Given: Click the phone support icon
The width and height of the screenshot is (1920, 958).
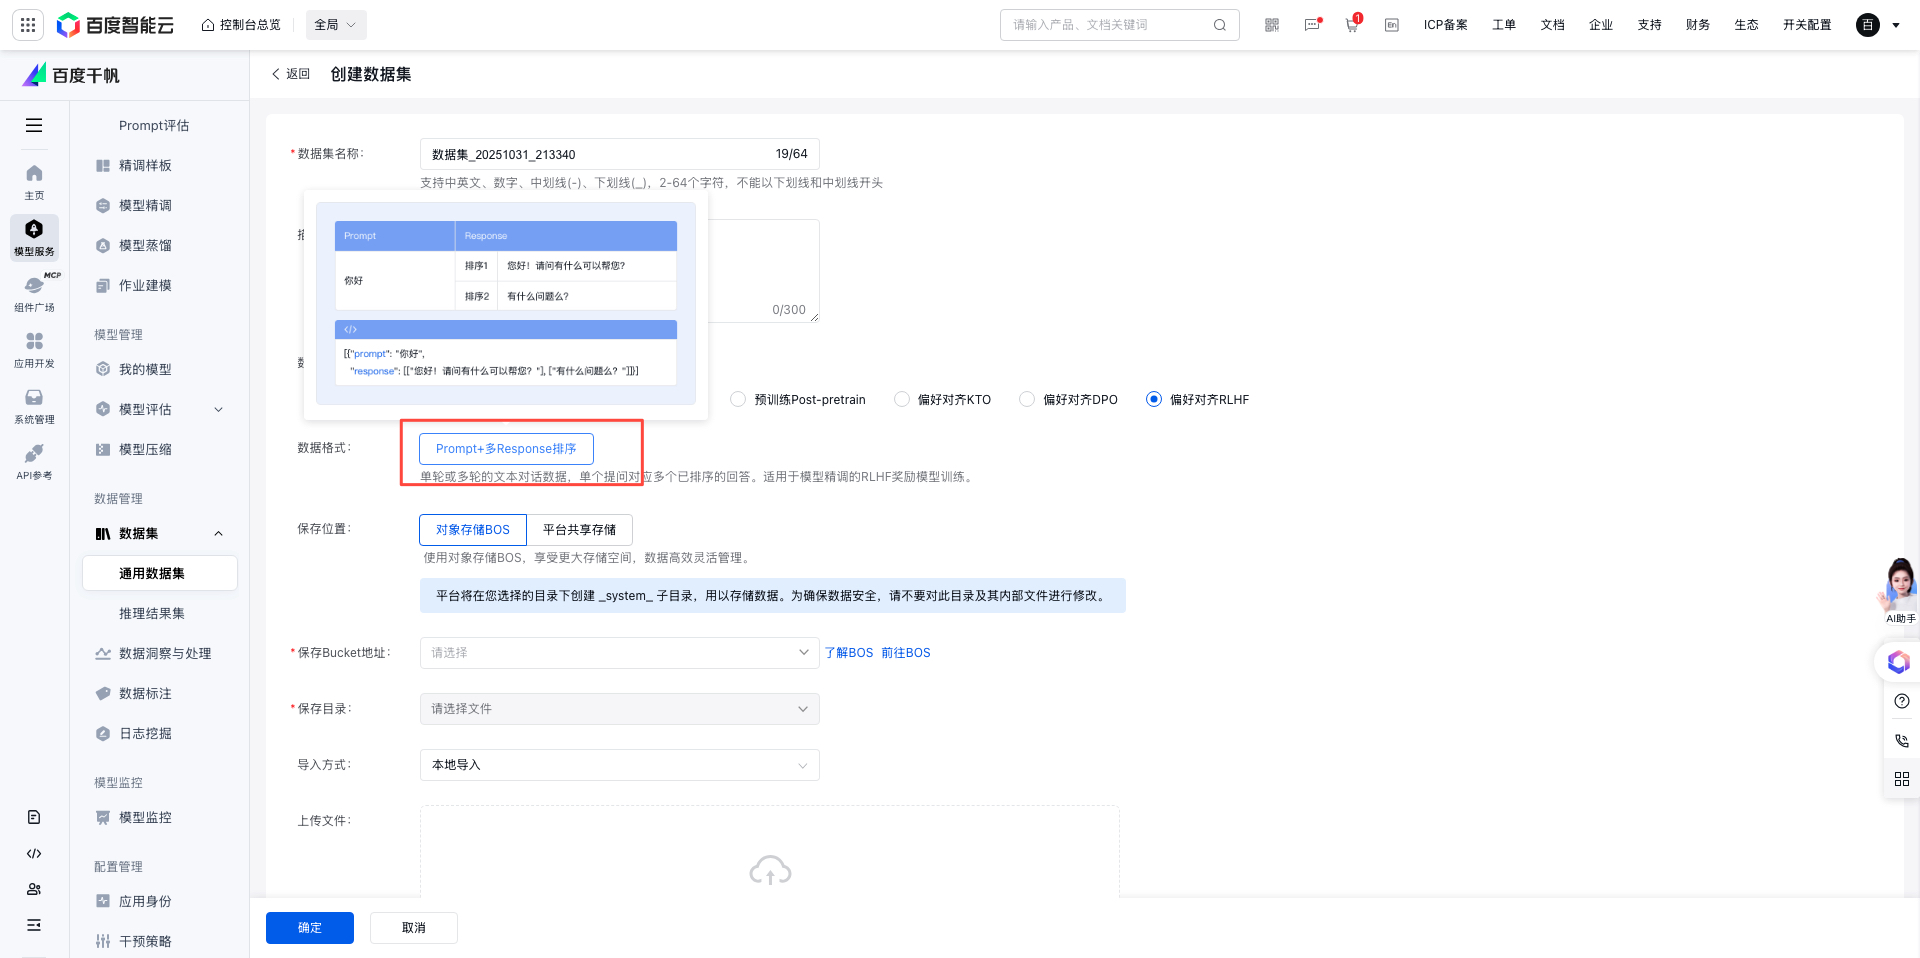Looking at the screenshot, I should coord(1901,741).
